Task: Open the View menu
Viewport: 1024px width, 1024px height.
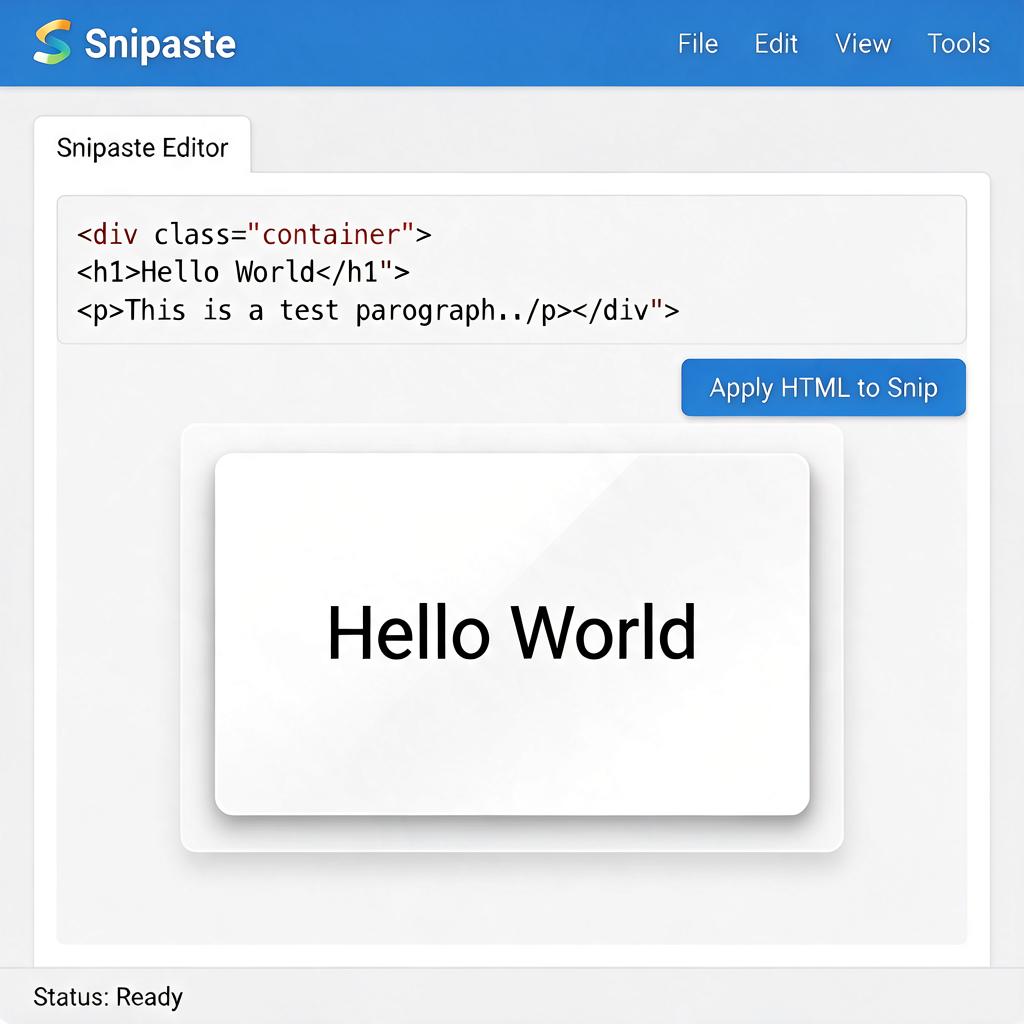Action: (x=863, y=44)
